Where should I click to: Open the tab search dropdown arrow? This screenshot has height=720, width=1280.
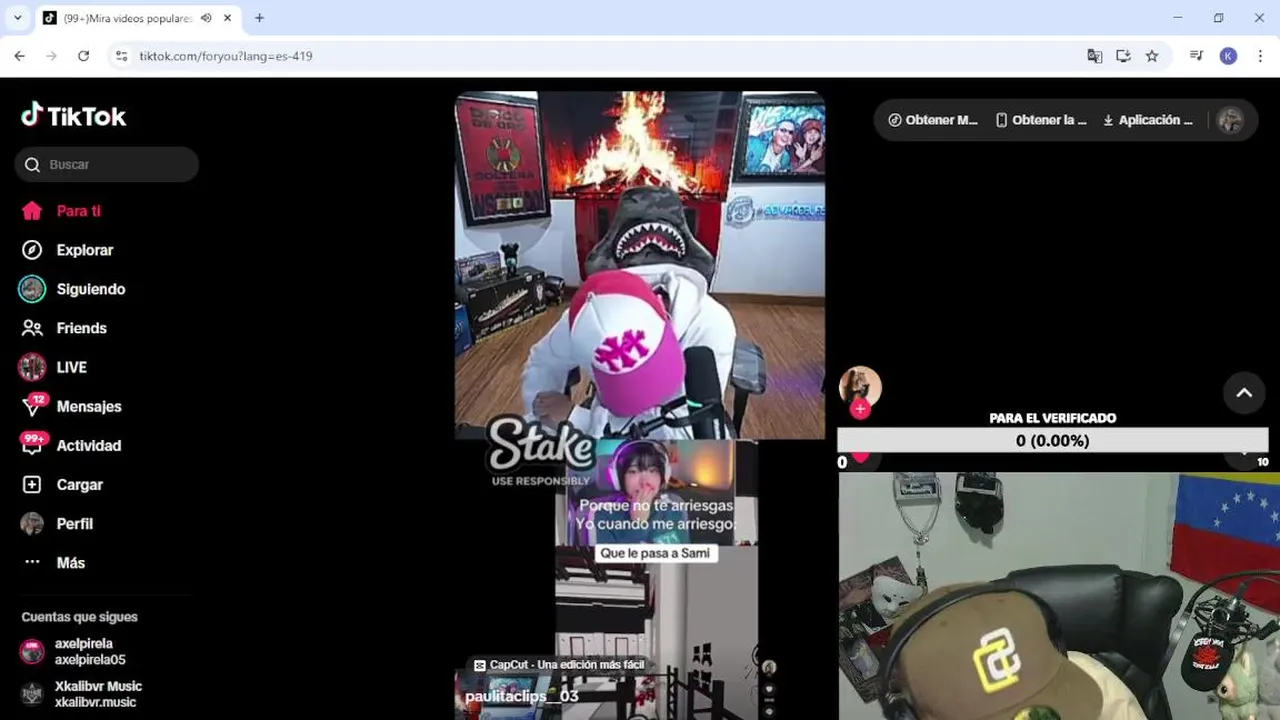click(x=17, y=18)
